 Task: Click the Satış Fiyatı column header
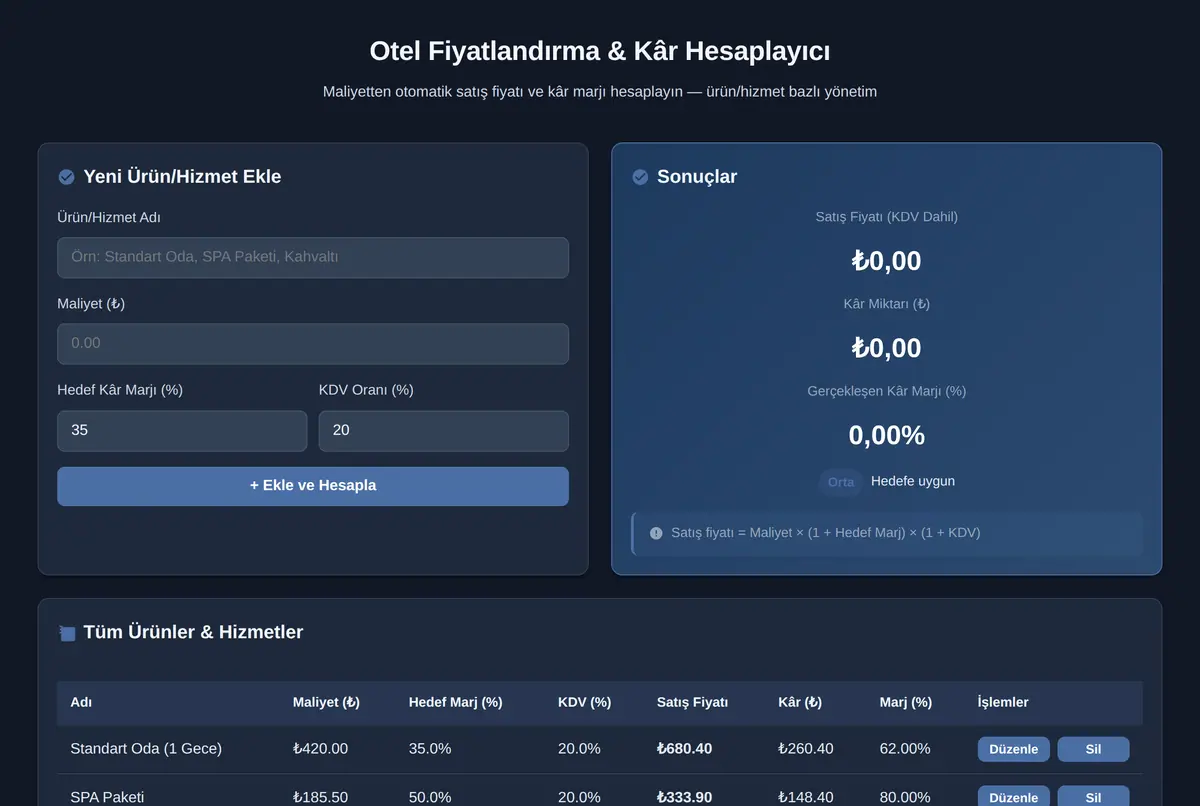[x=692, y=703]
